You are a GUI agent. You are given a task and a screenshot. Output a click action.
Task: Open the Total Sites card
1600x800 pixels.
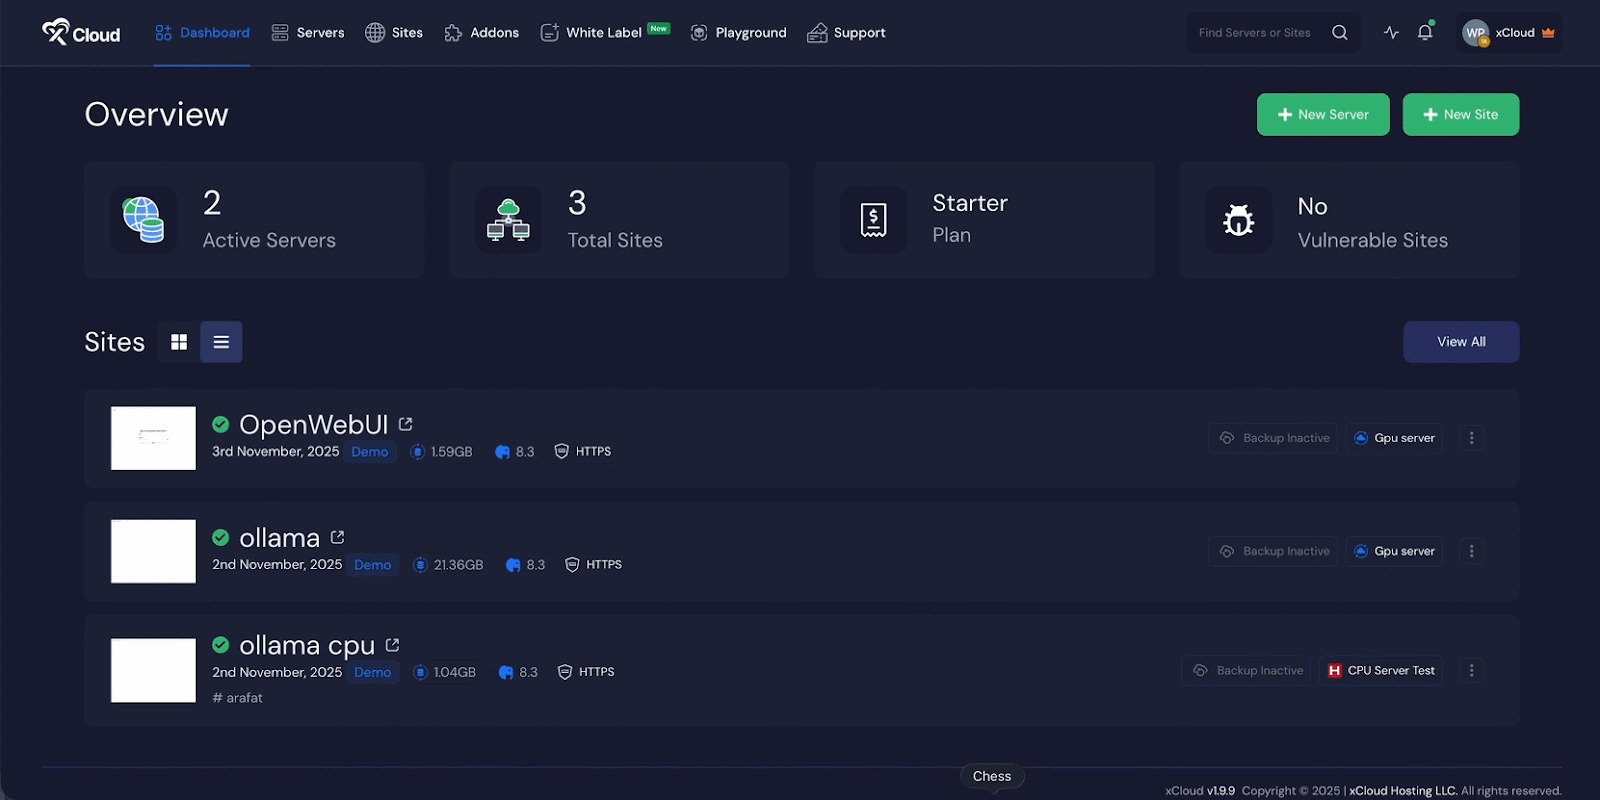tap(619, 220)
